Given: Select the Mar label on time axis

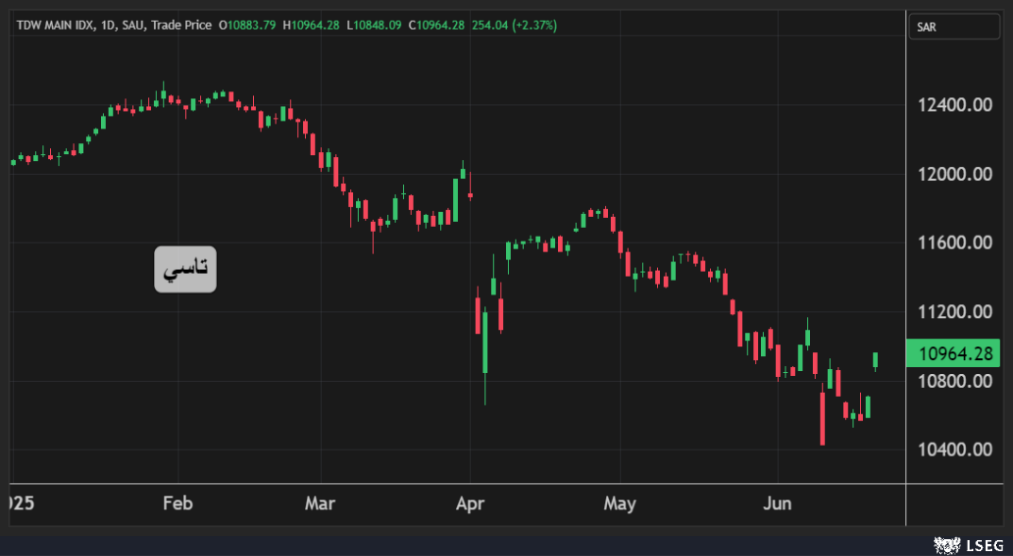Looking at the screenshot, I should point(320,503).
